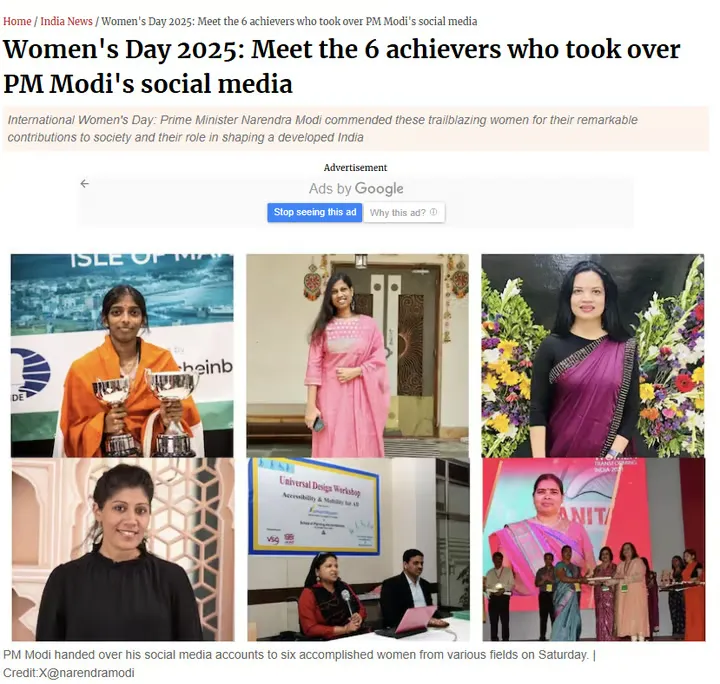Select photo of woman holding two trophies
Image resolution: width=720 pixels, height=684 pixels.
tap(122, 355)
